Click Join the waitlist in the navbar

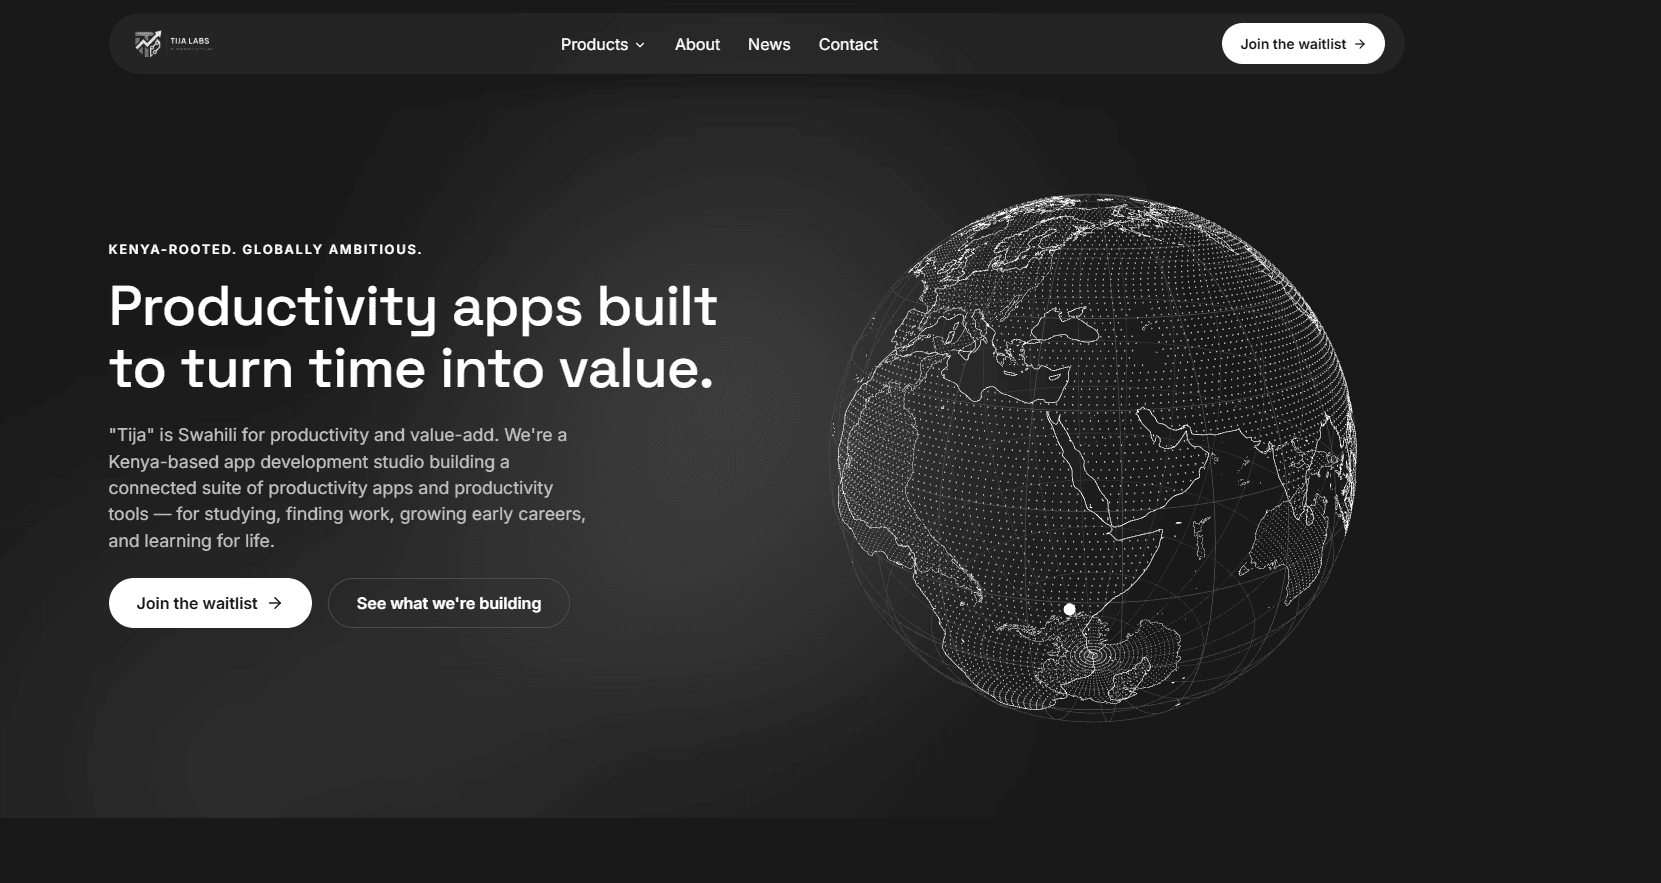[x=1303, y=44]
